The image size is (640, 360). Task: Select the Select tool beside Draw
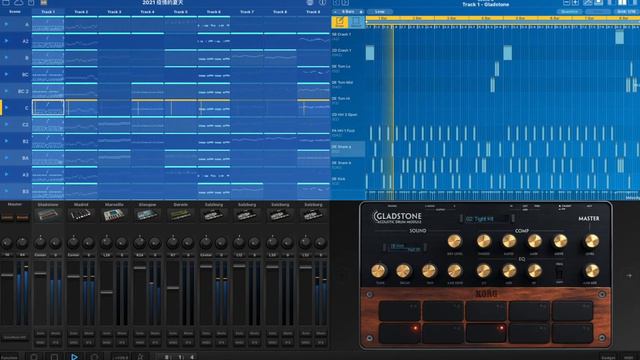[x=356, y=22]
